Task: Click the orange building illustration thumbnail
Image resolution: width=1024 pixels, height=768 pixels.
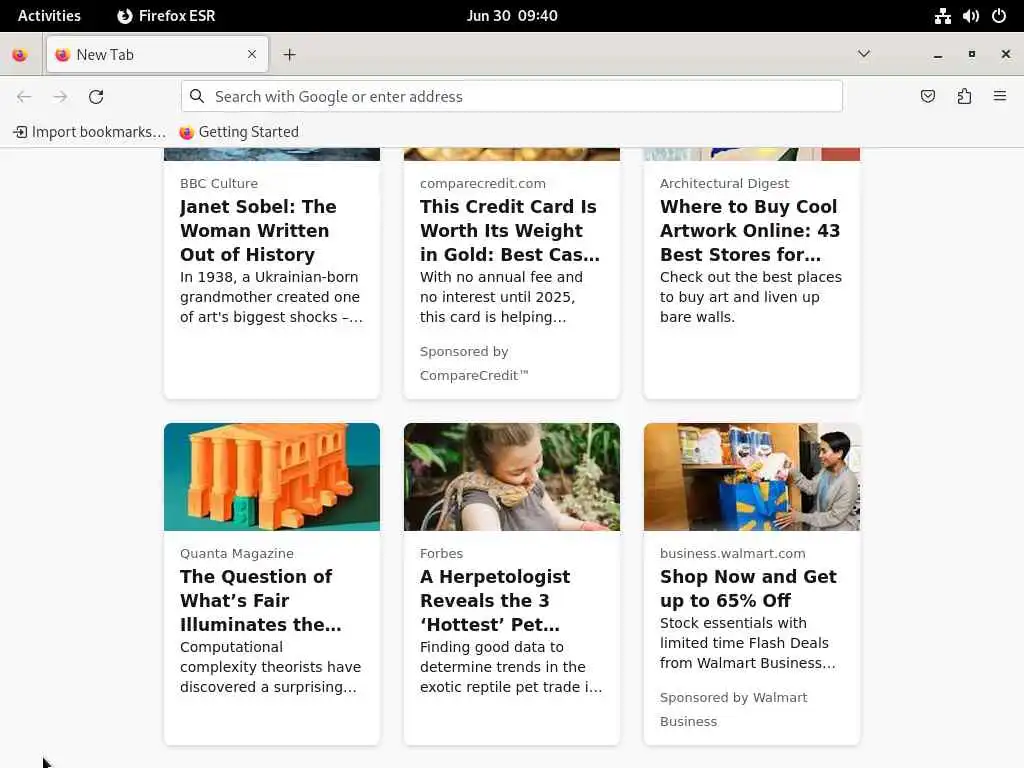Action: point(272,477)
